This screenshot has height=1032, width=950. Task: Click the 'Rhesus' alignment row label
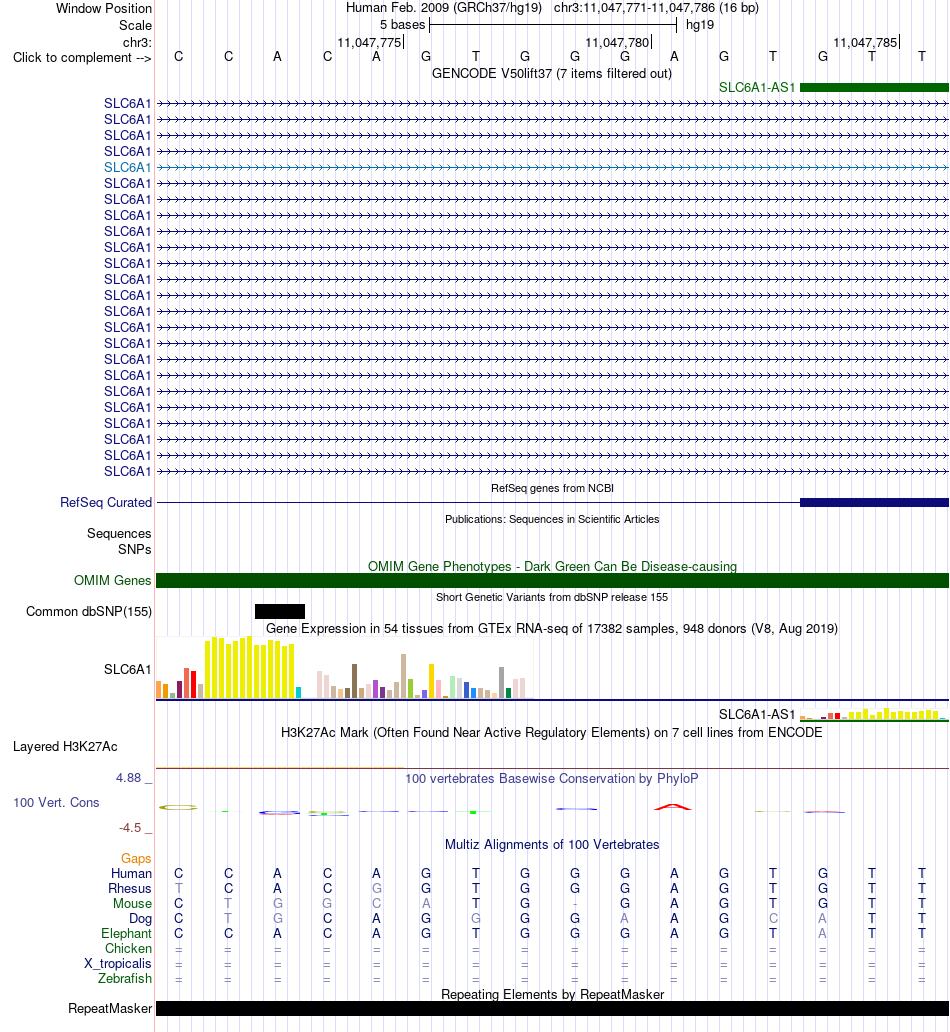(130, 889)
